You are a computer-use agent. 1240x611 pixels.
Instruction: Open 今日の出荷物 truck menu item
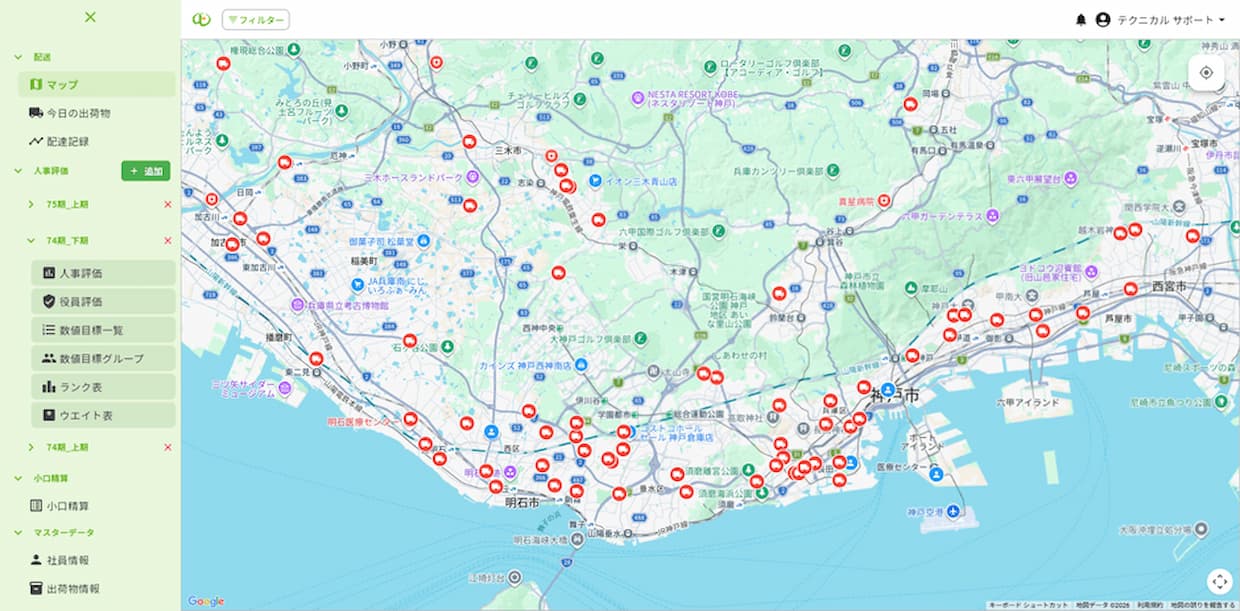tap(78, 113)
